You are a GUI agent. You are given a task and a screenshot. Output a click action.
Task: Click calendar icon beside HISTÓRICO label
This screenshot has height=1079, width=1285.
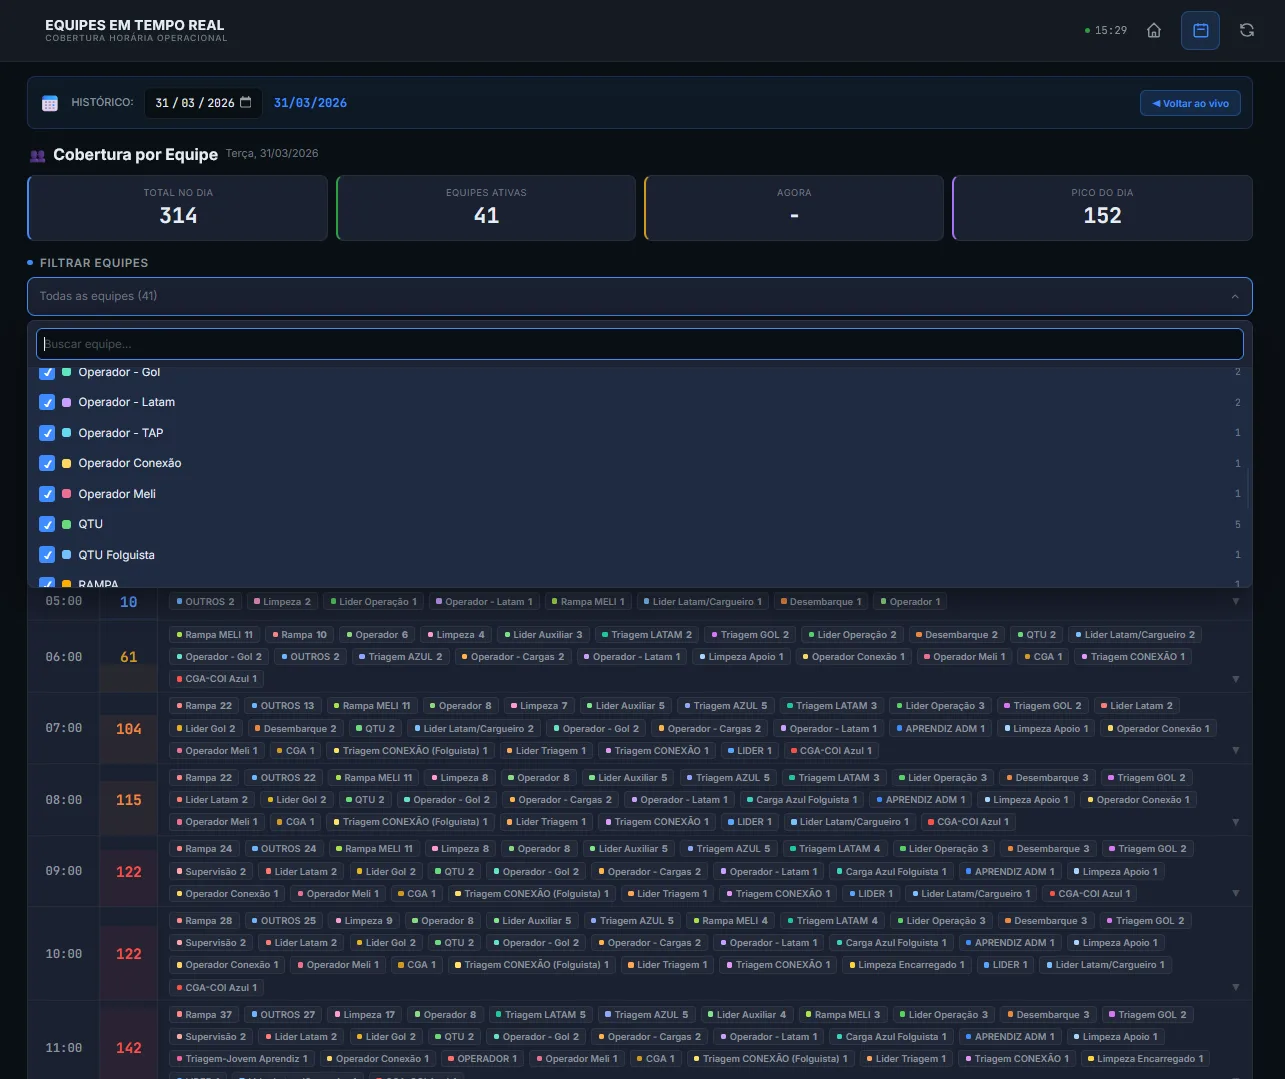[x=50, y=103]
